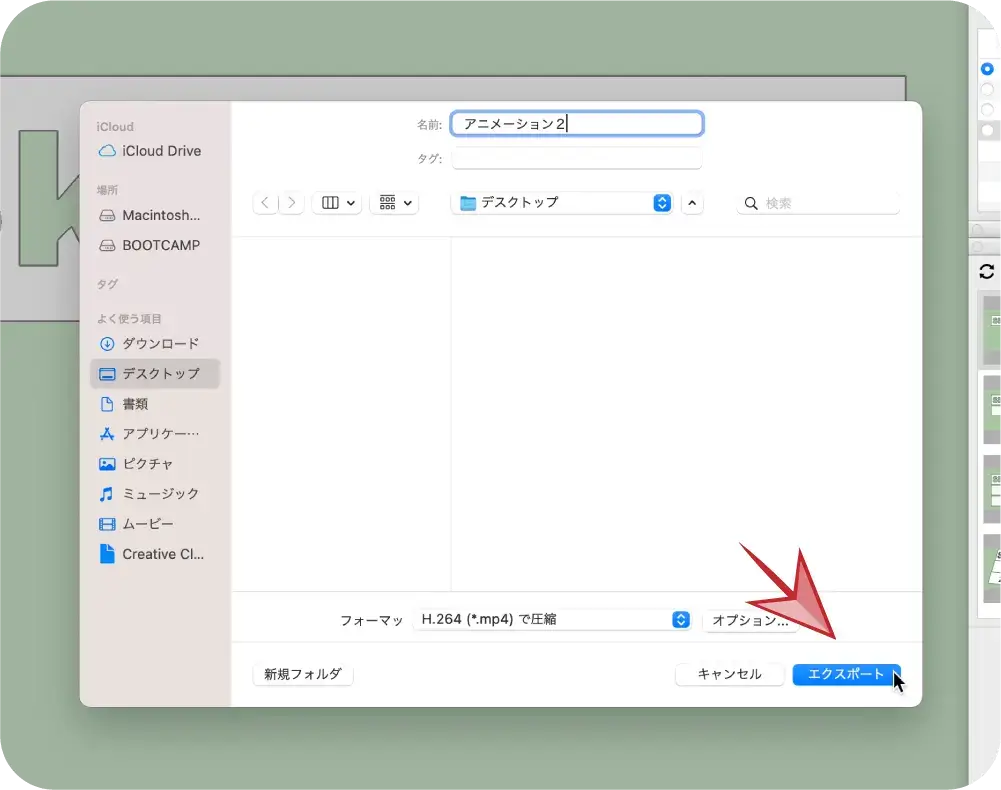Select the BOOTCAMP volume
Screen dimensions: 1001x790
click(160, 245)
